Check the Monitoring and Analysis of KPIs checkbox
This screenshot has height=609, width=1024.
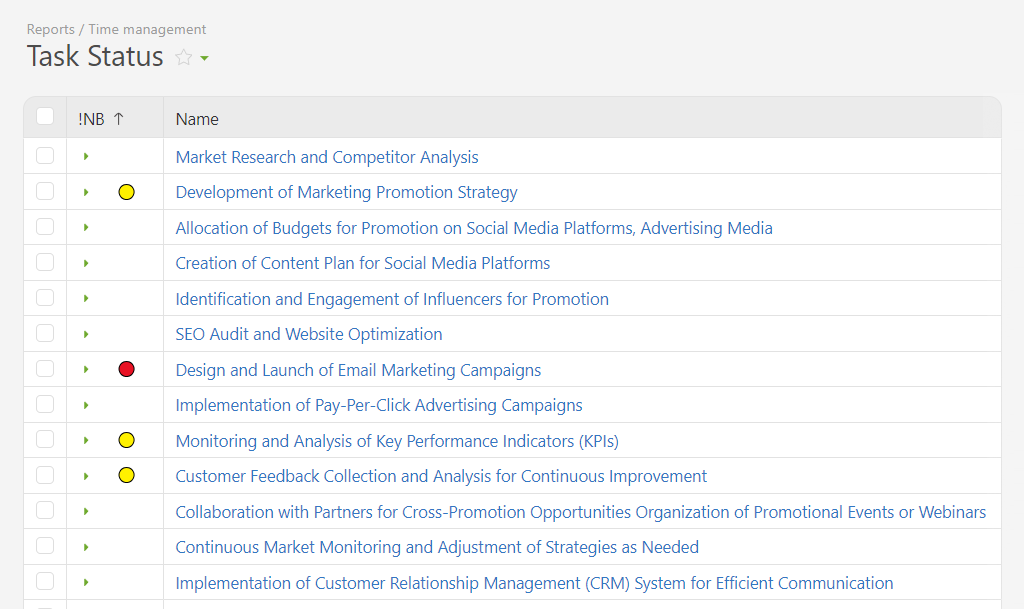[x=45, y=439]
